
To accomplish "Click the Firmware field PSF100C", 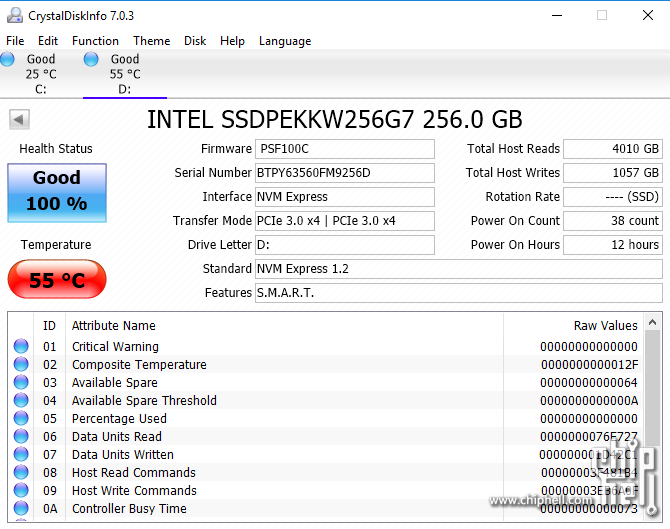I will pos(345,149).
